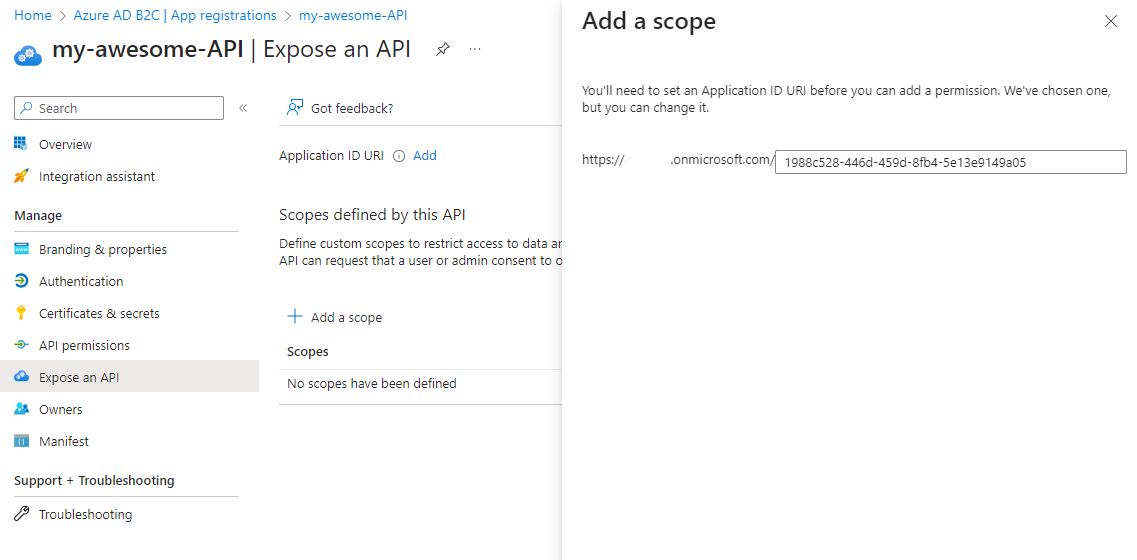Open the Overview menu item
Image resolution: width=1137 pixels, height=560 pixels.
click(x=65, y=144)
